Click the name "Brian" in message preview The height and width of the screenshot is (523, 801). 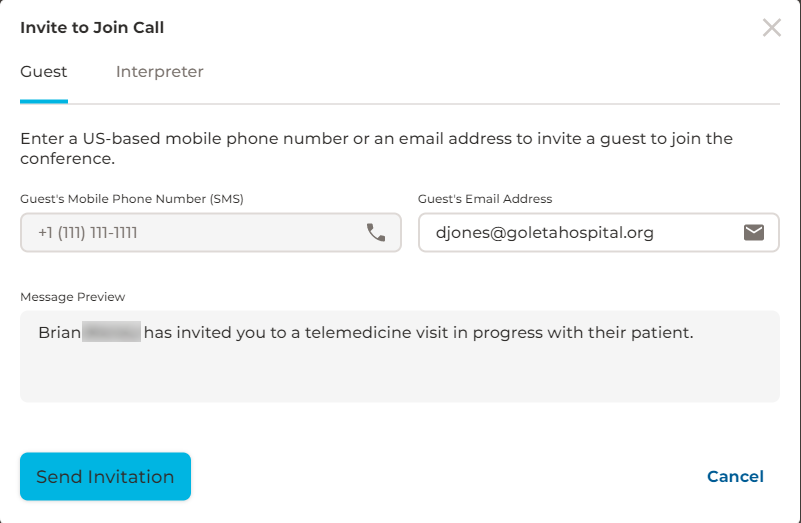(x=58, y=332)
